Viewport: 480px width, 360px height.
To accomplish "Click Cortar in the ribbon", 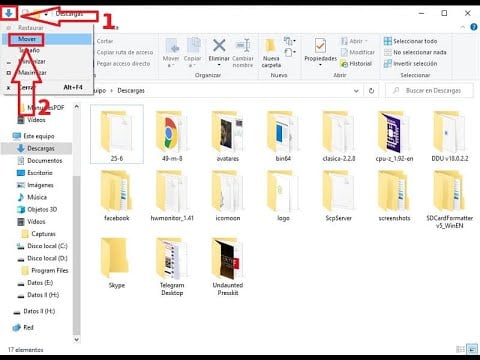I will (x=105, y=41).
